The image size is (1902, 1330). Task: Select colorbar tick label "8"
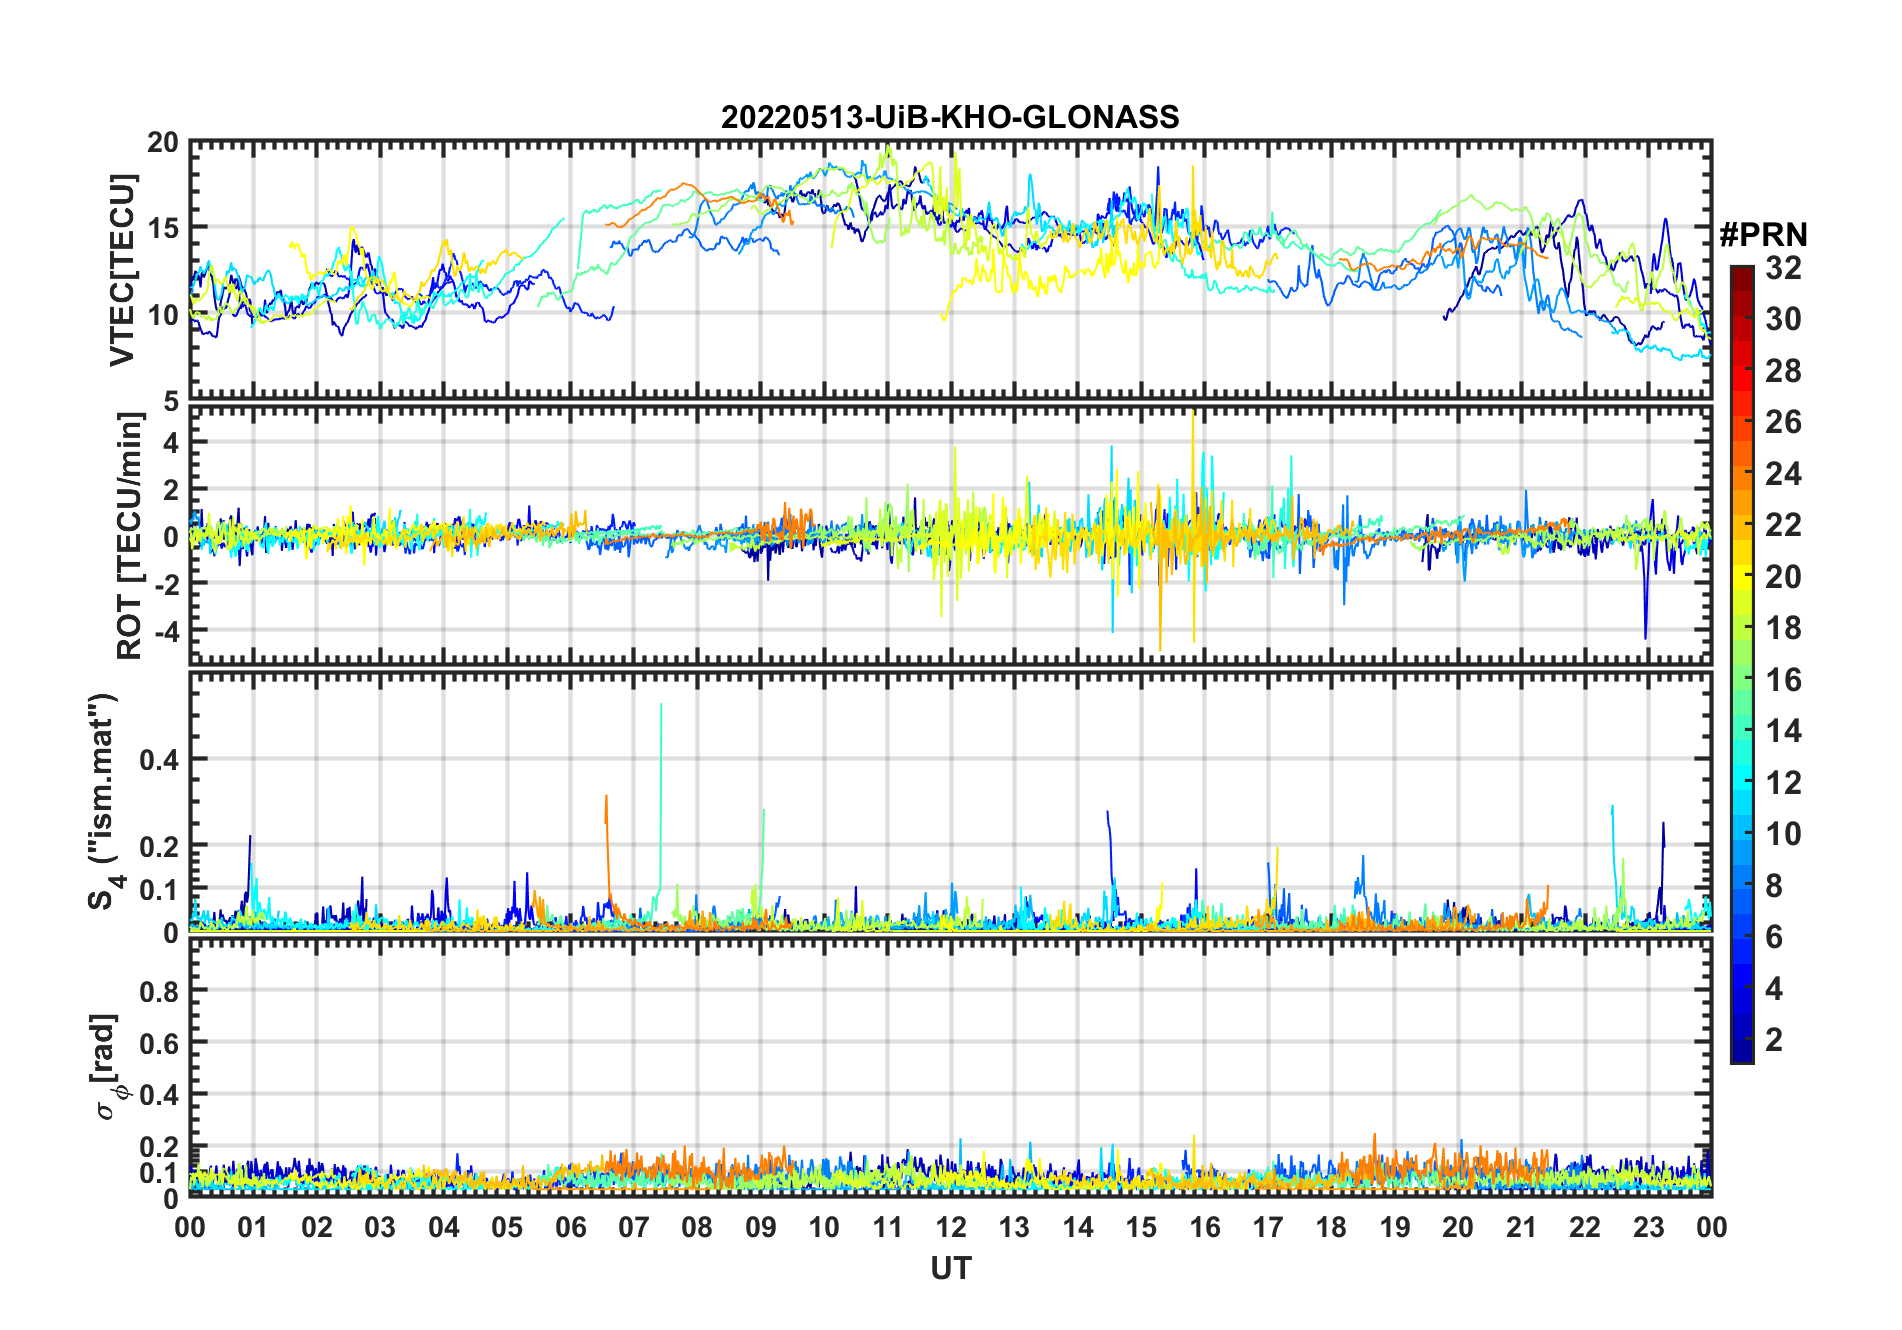1774,886
